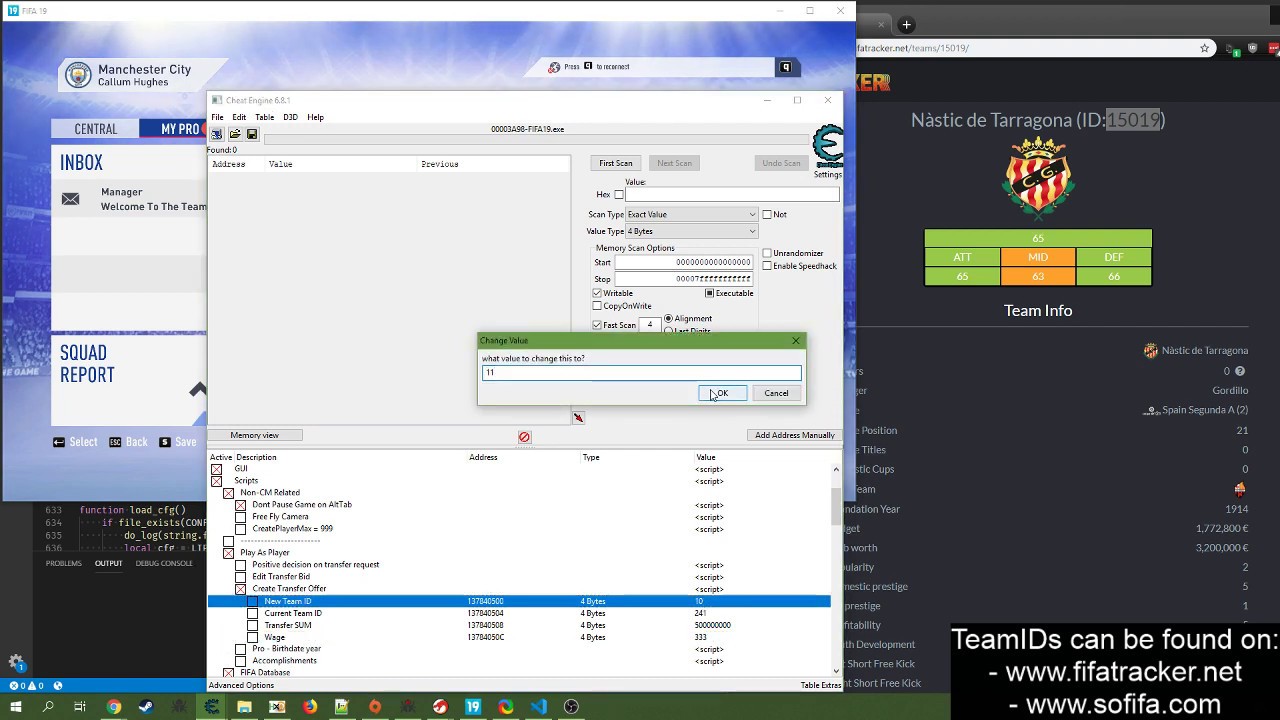Image resolution: width=1280 pixels, height=720 pixels.
Task: Toggle the FIFA Database group box
Action: point(228,673)
